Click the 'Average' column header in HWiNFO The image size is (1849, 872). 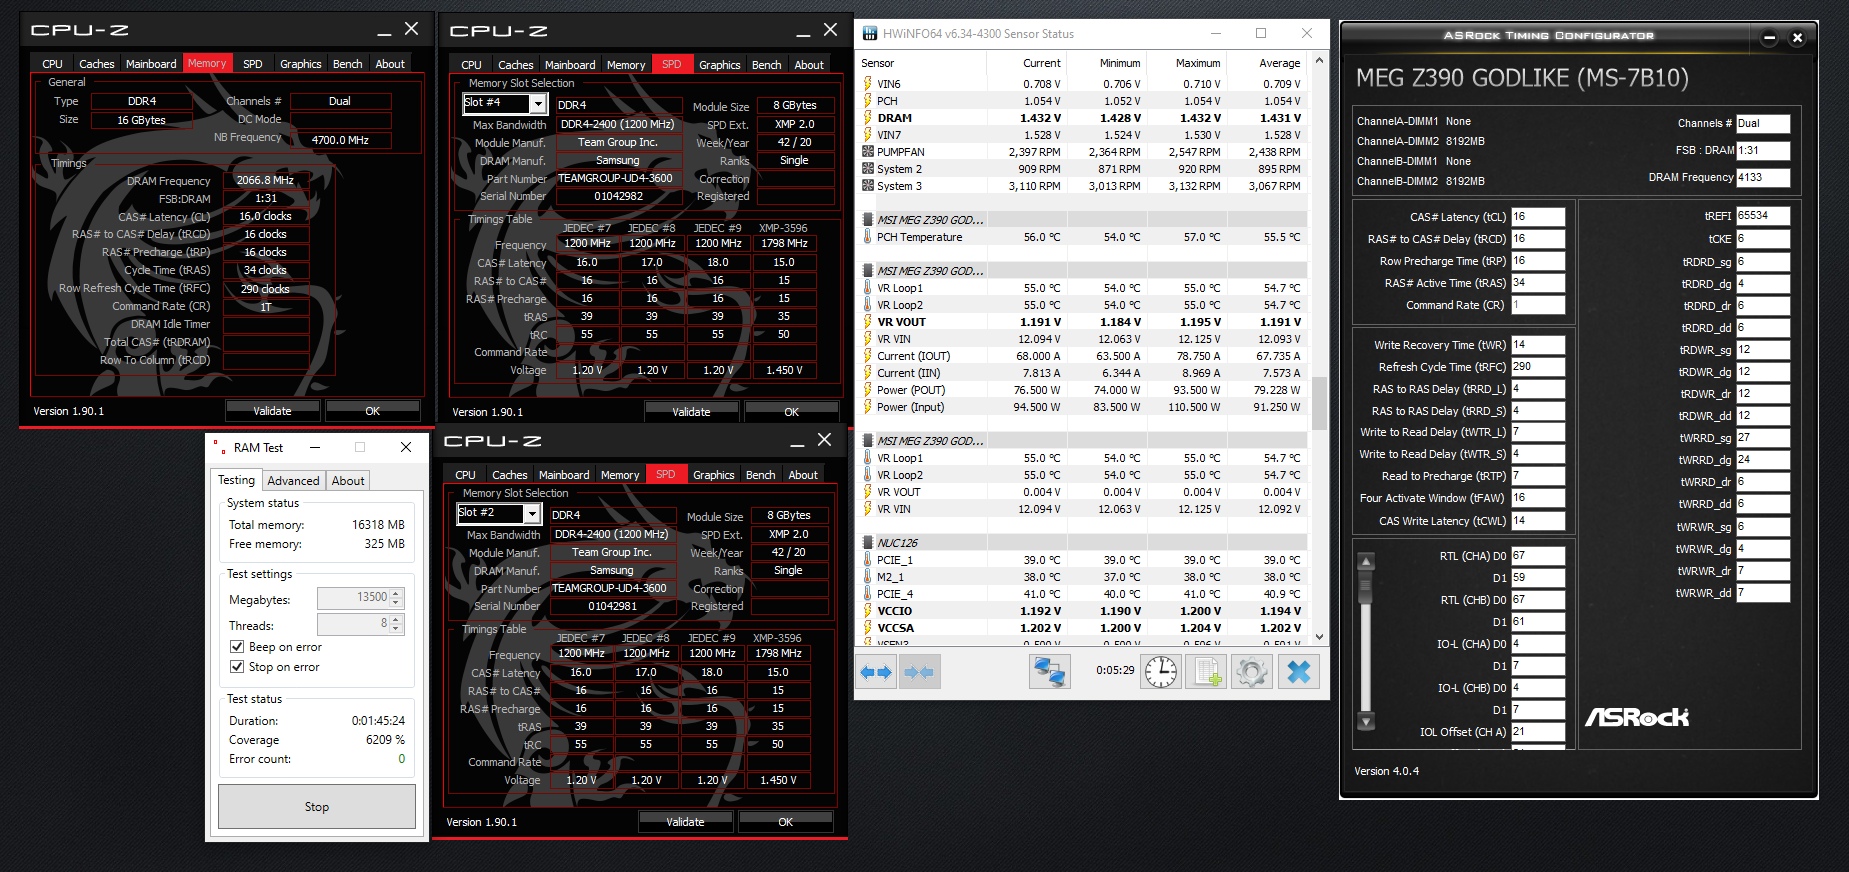[x=1267, y=63]
